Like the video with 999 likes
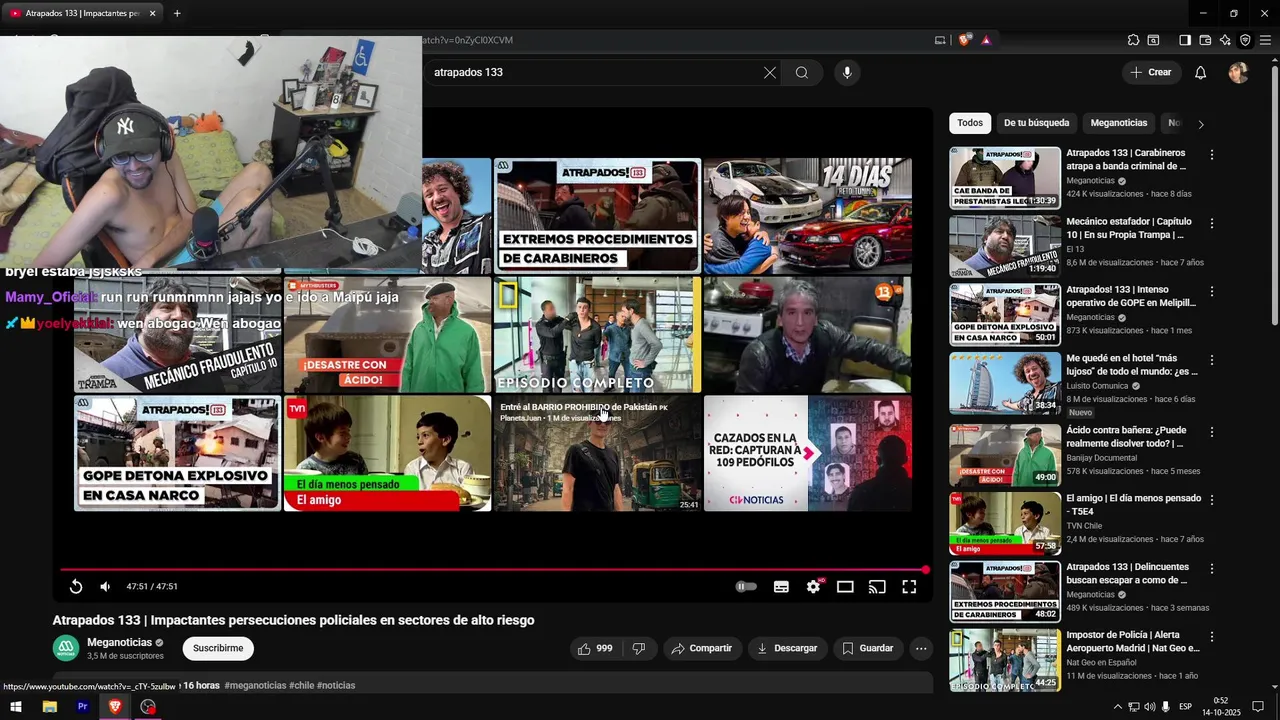 click(595, 648)
